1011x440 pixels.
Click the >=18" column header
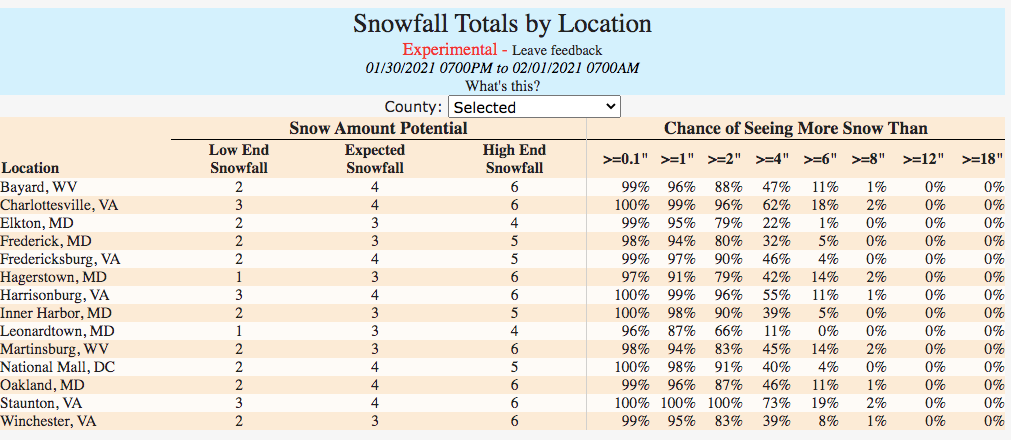pos(982,158)
